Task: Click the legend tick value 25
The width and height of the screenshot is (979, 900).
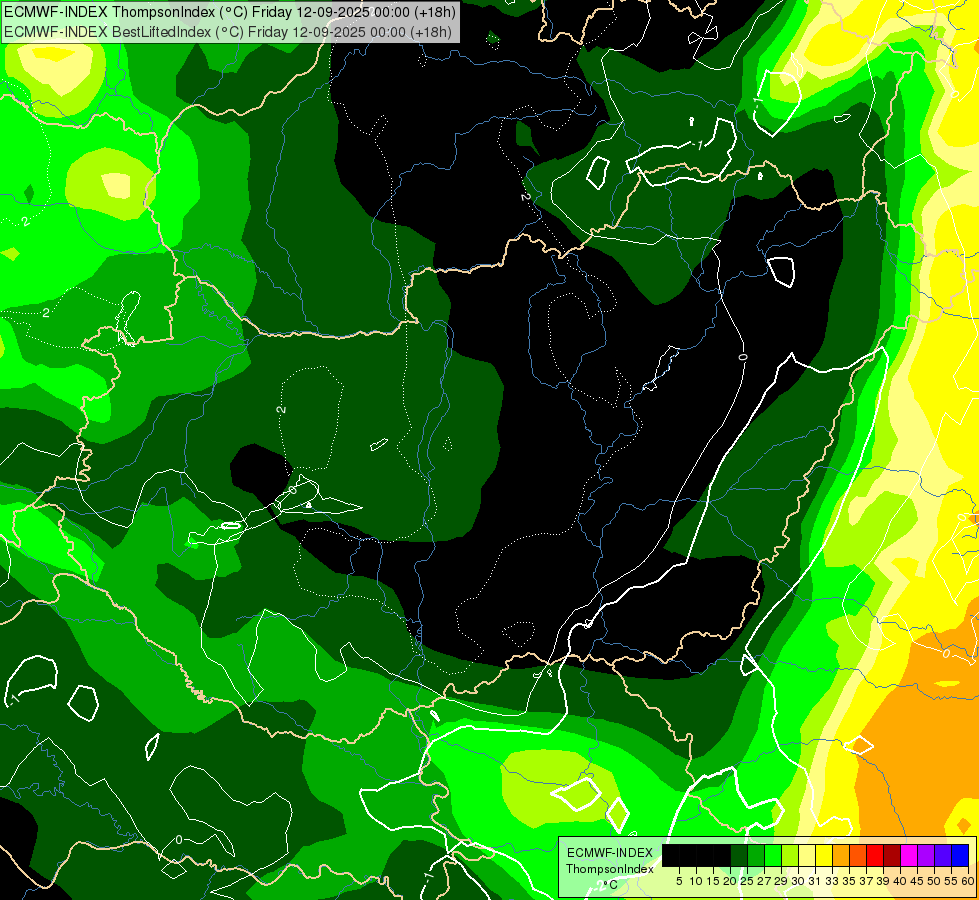Action: pos(747,881)
